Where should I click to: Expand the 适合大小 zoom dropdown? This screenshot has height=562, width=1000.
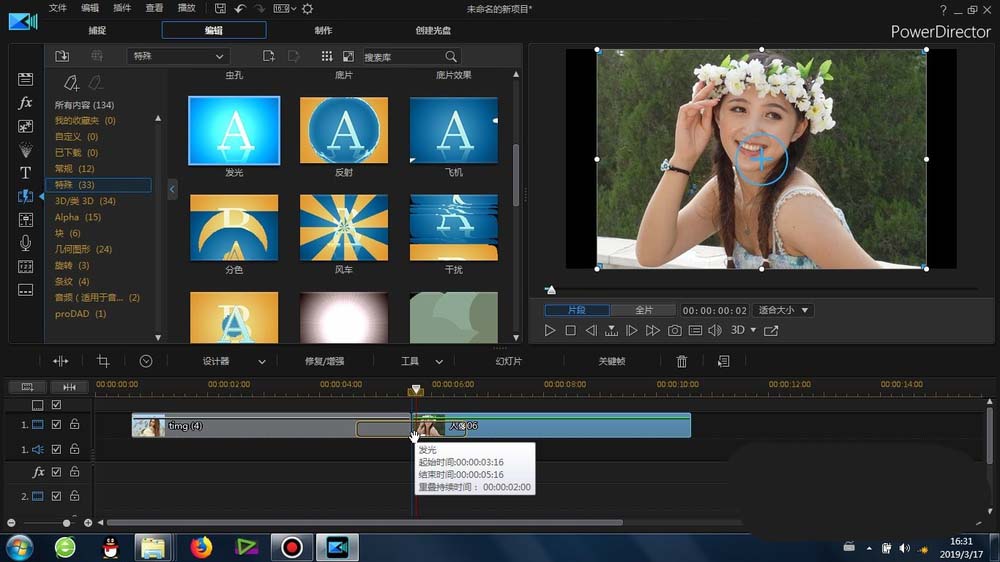pyautogui.click(x=784, y=310)
